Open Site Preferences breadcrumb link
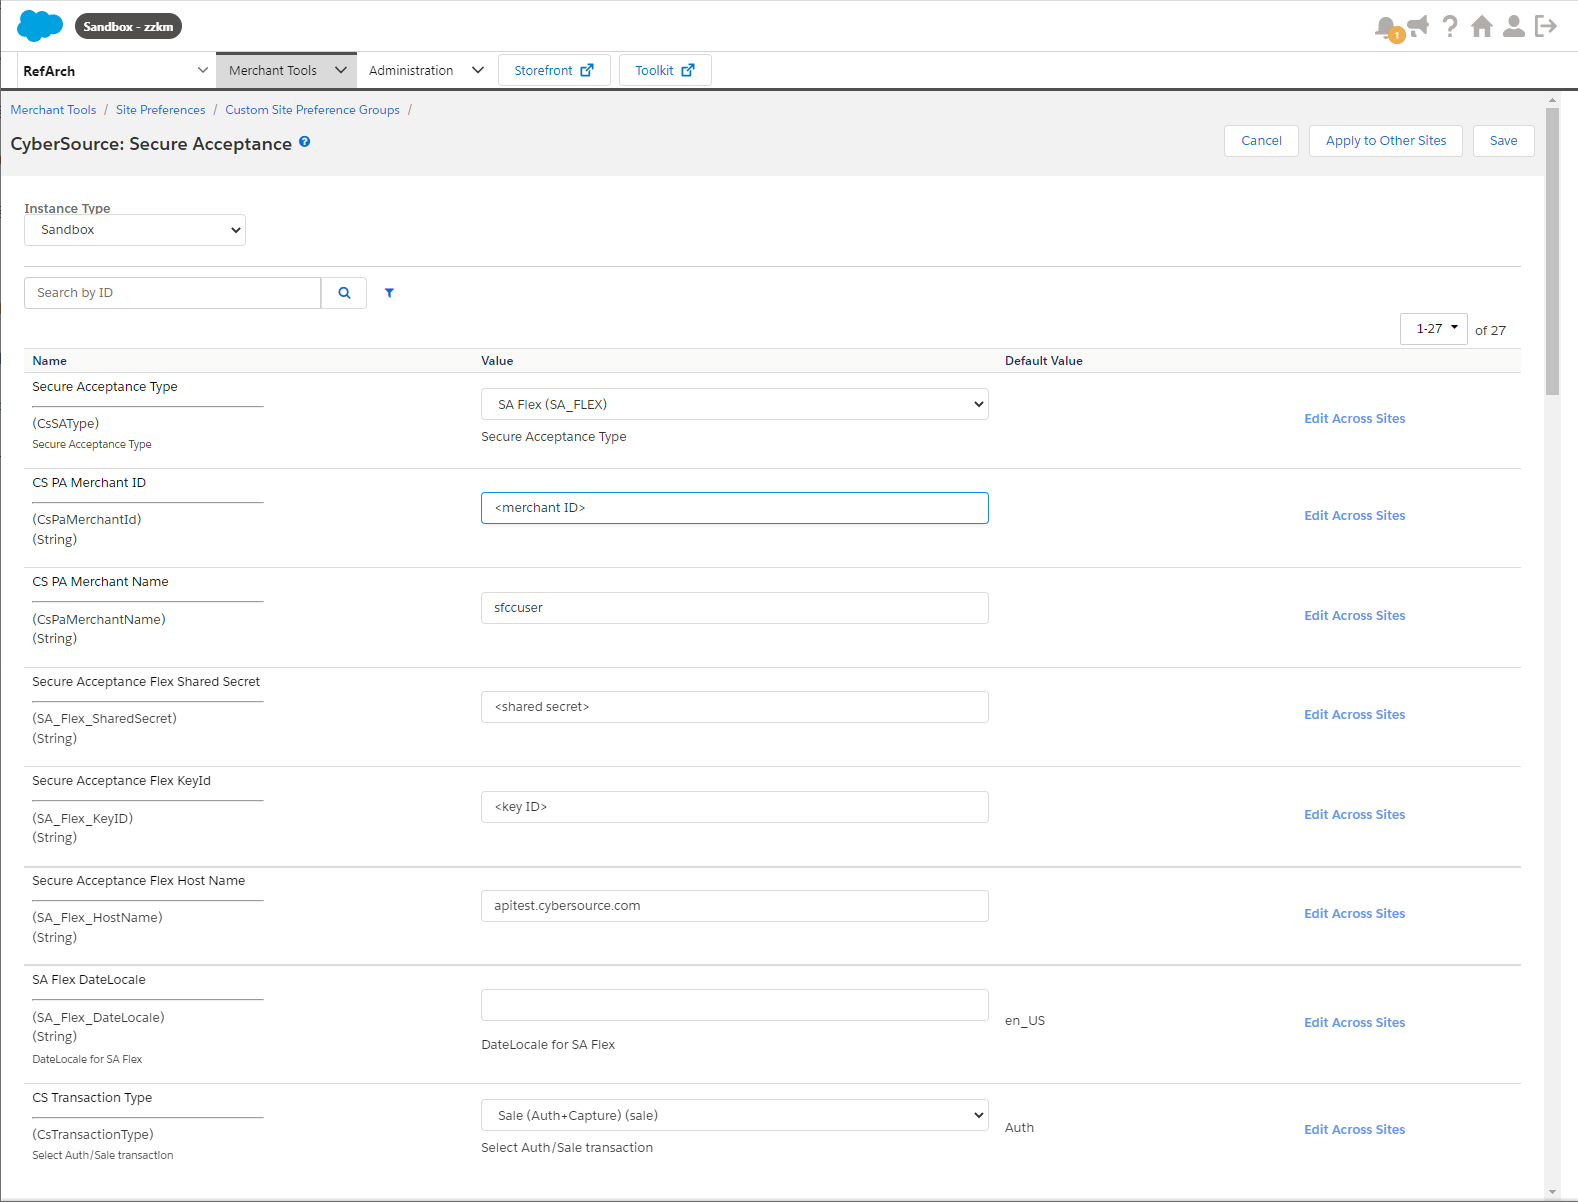 [160, 110]
